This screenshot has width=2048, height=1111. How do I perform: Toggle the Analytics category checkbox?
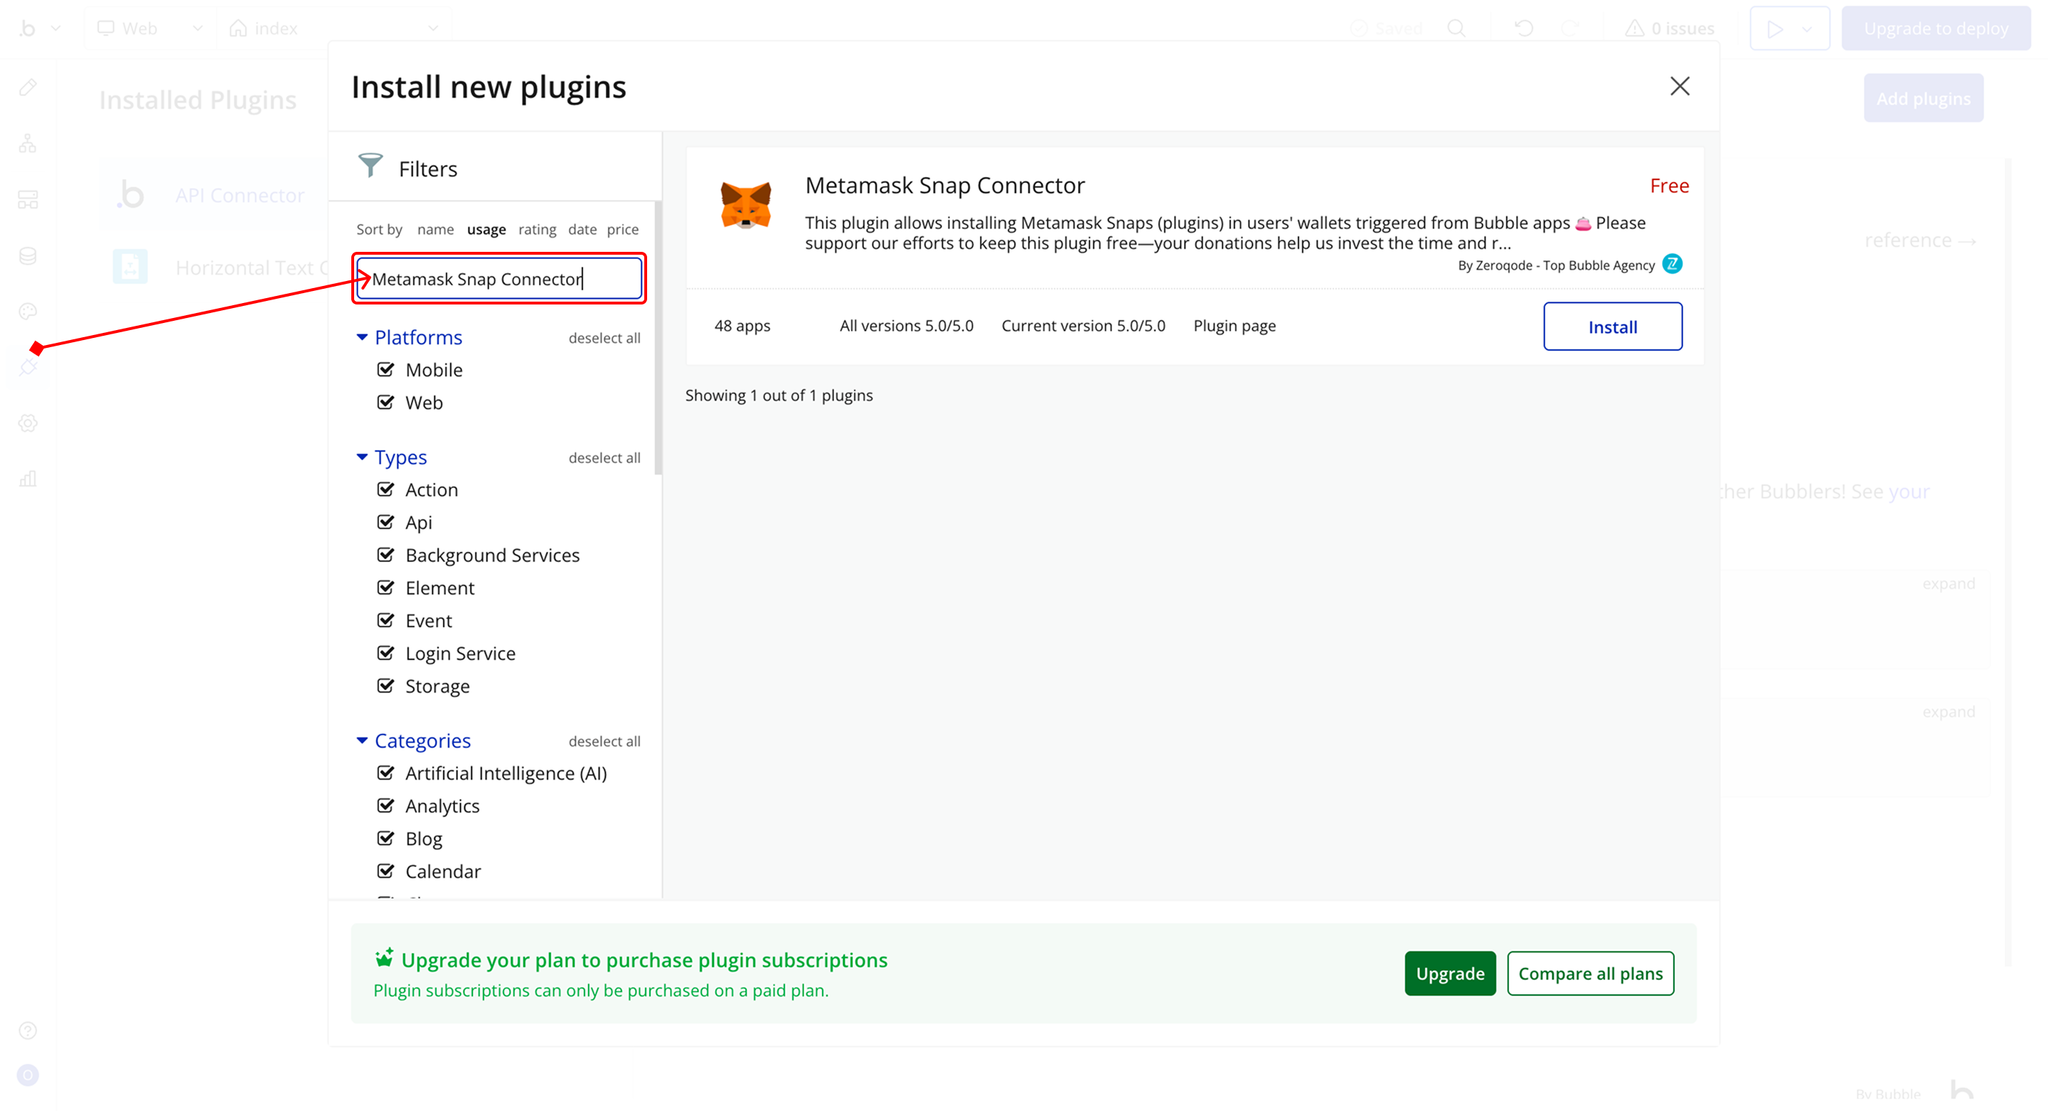click(386, 806)
